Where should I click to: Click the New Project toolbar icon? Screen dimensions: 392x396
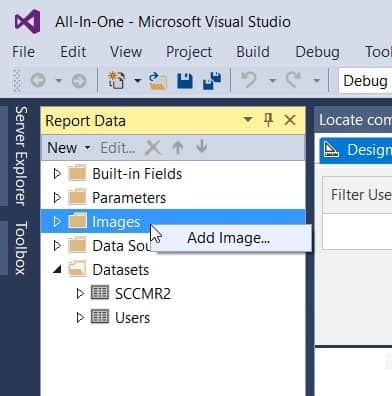116,80
